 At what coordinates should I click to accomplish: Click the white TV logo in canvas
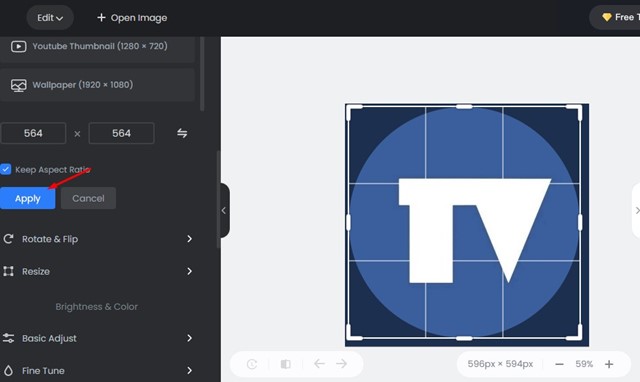(x=475, y=231)
